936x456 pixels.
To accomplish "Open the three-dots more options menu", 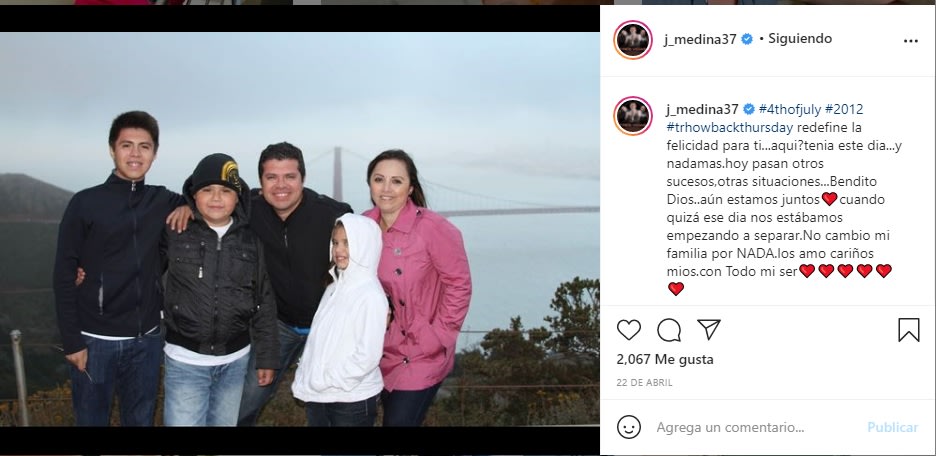I will point(910,41).
